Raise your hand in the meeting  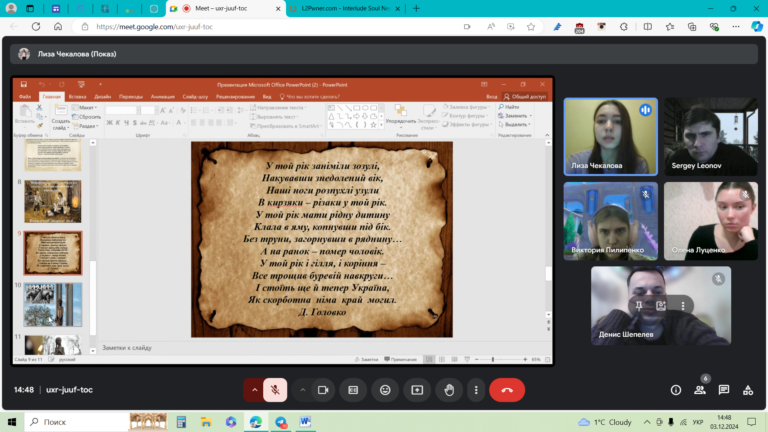click(x=449, y=390)
